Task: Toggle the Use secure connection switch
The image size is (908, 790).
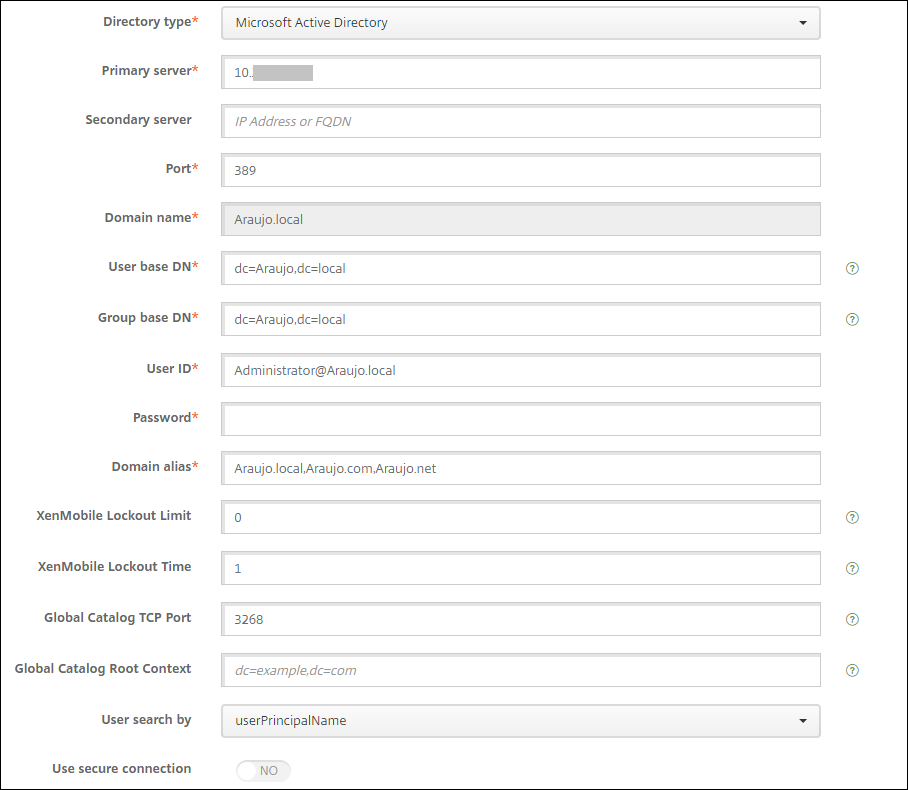Action: (264, 771)
